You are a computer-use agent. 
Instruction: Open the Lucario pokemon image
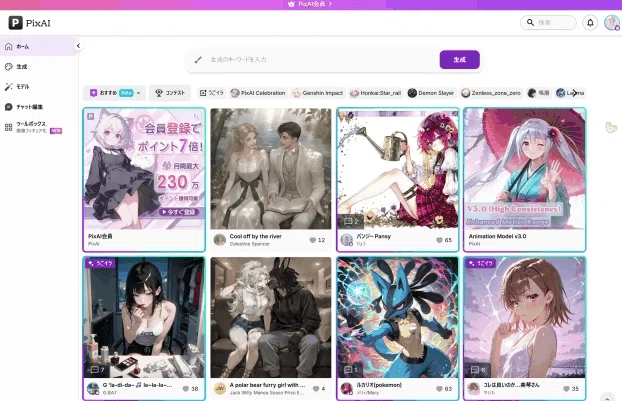397,317
